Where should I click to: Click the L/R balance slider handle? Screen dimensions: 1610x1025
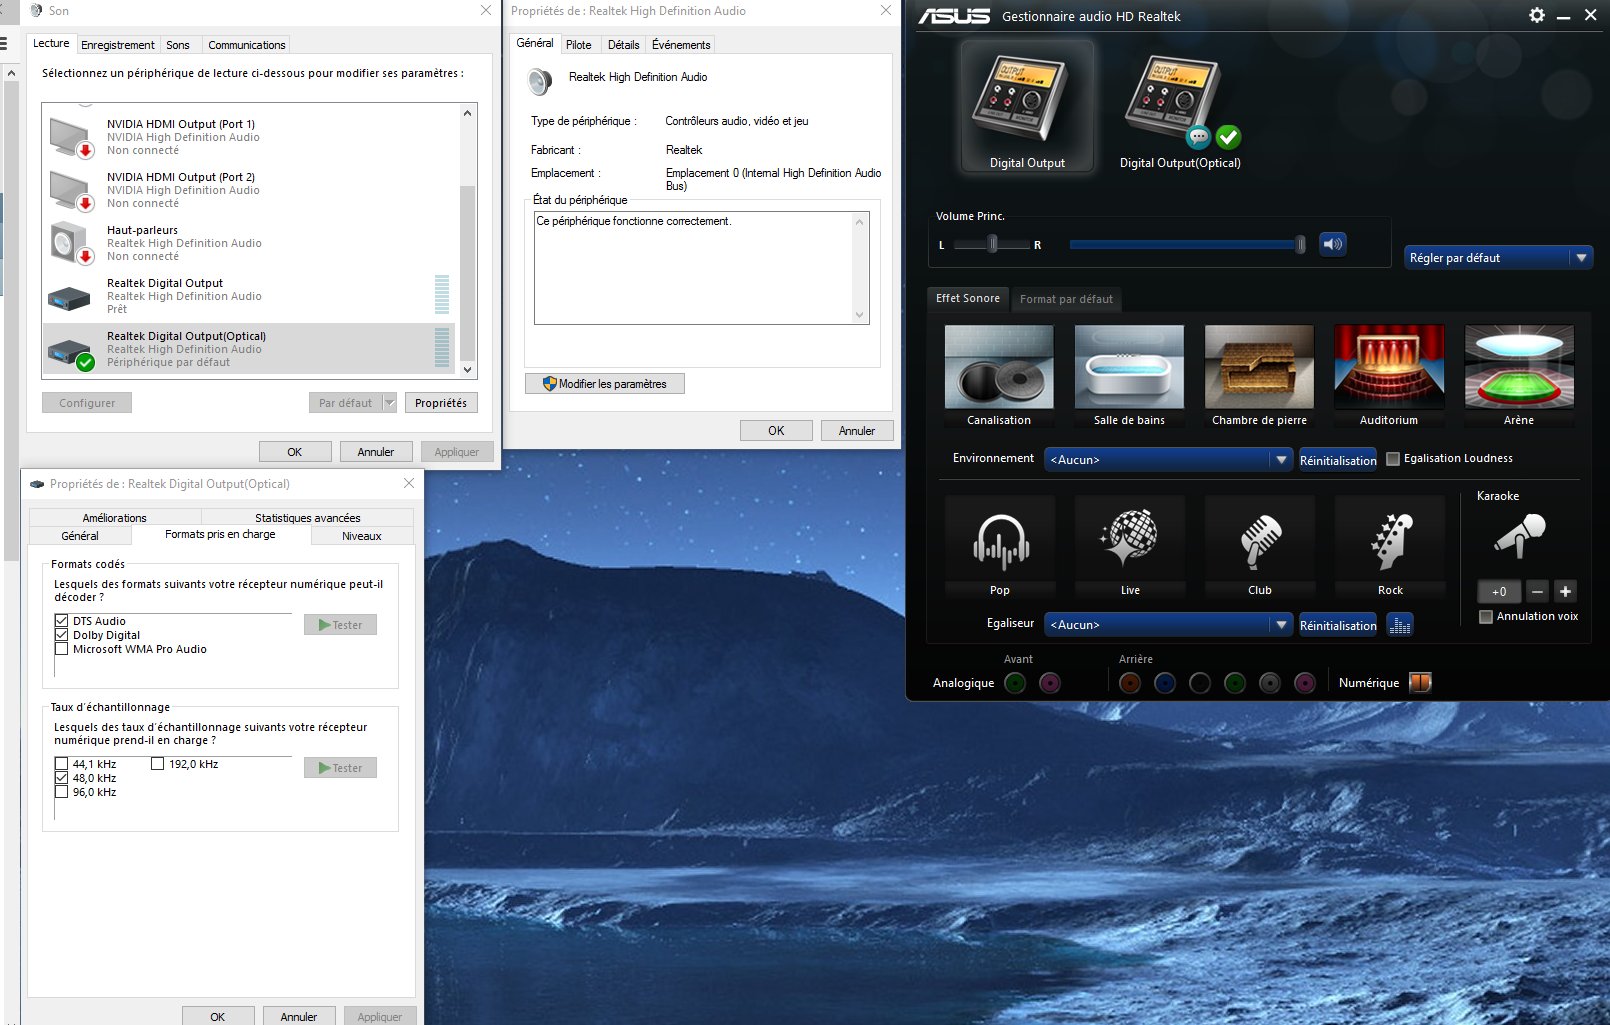(993, 244)
